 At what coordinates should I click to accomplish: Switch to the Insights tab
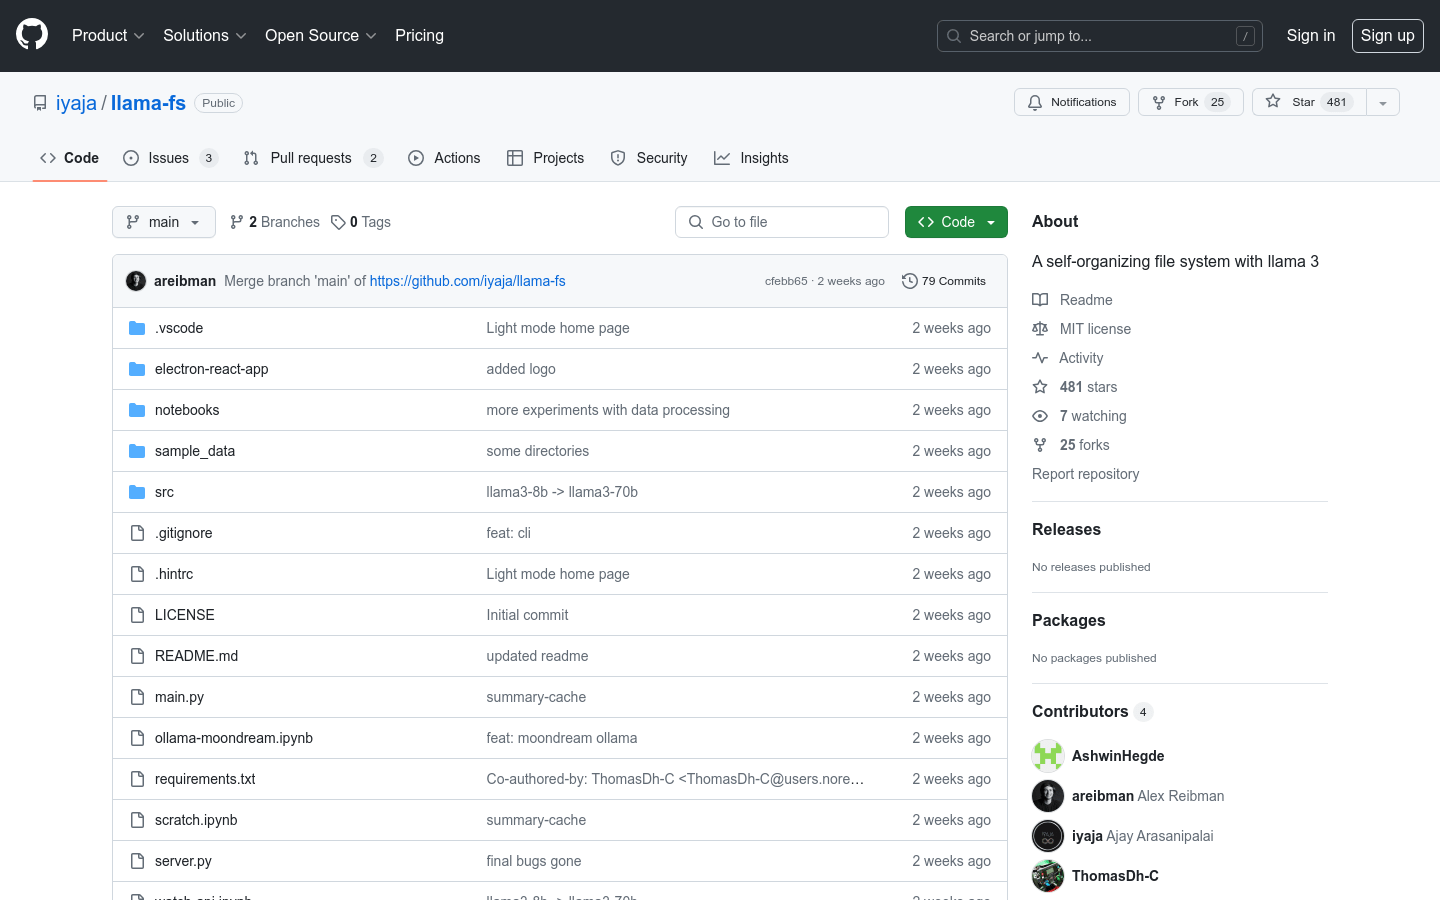[751, 158]
